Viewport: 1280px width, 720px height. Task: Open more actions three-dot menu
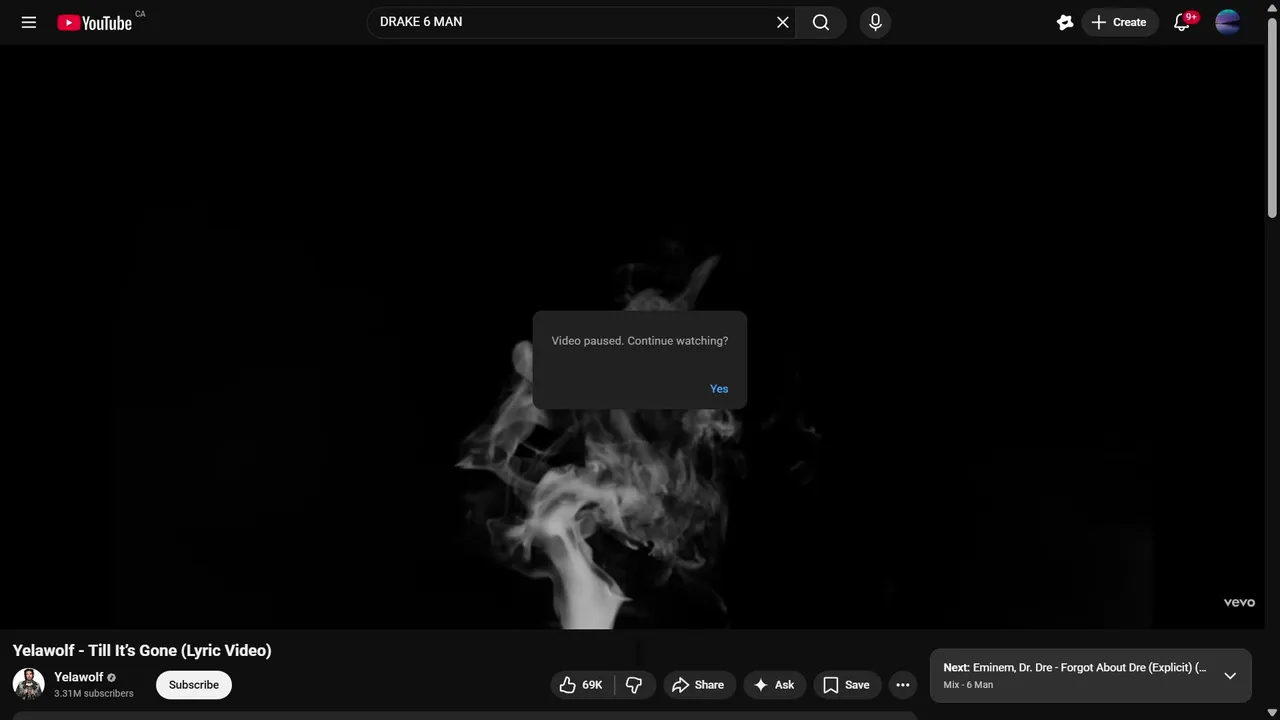[903, 685]
